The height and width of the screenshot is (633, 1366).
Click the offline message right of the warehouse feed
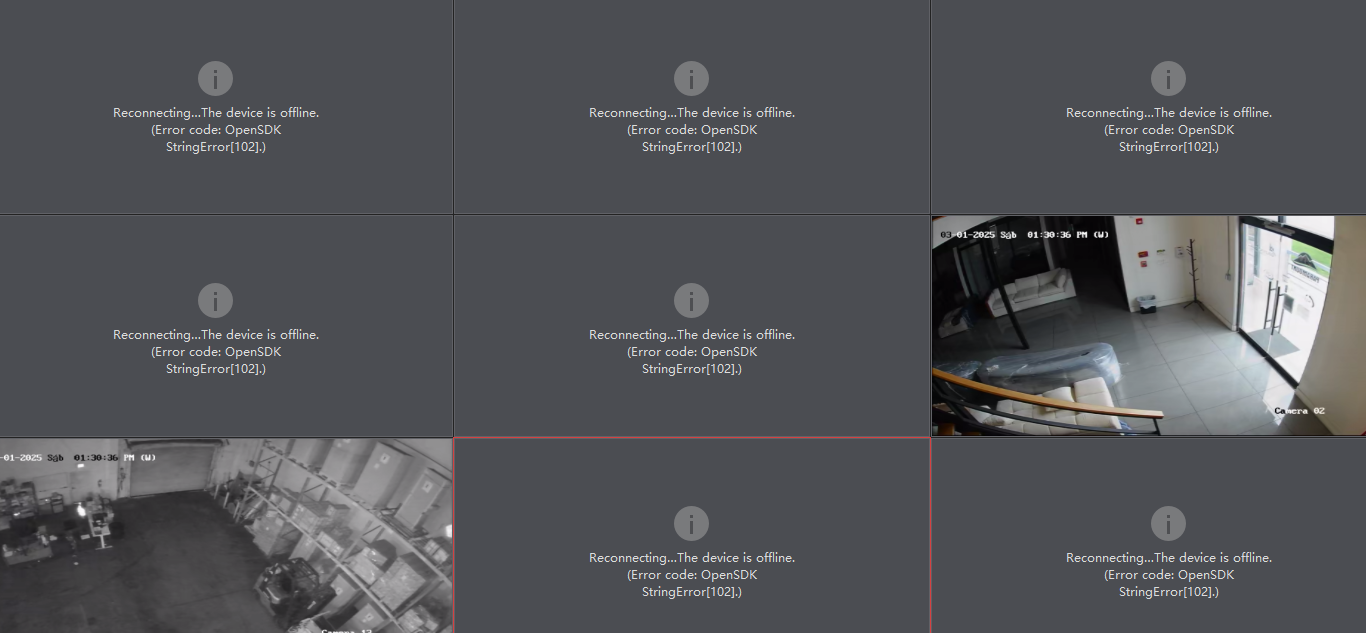(x=692, y=575)
